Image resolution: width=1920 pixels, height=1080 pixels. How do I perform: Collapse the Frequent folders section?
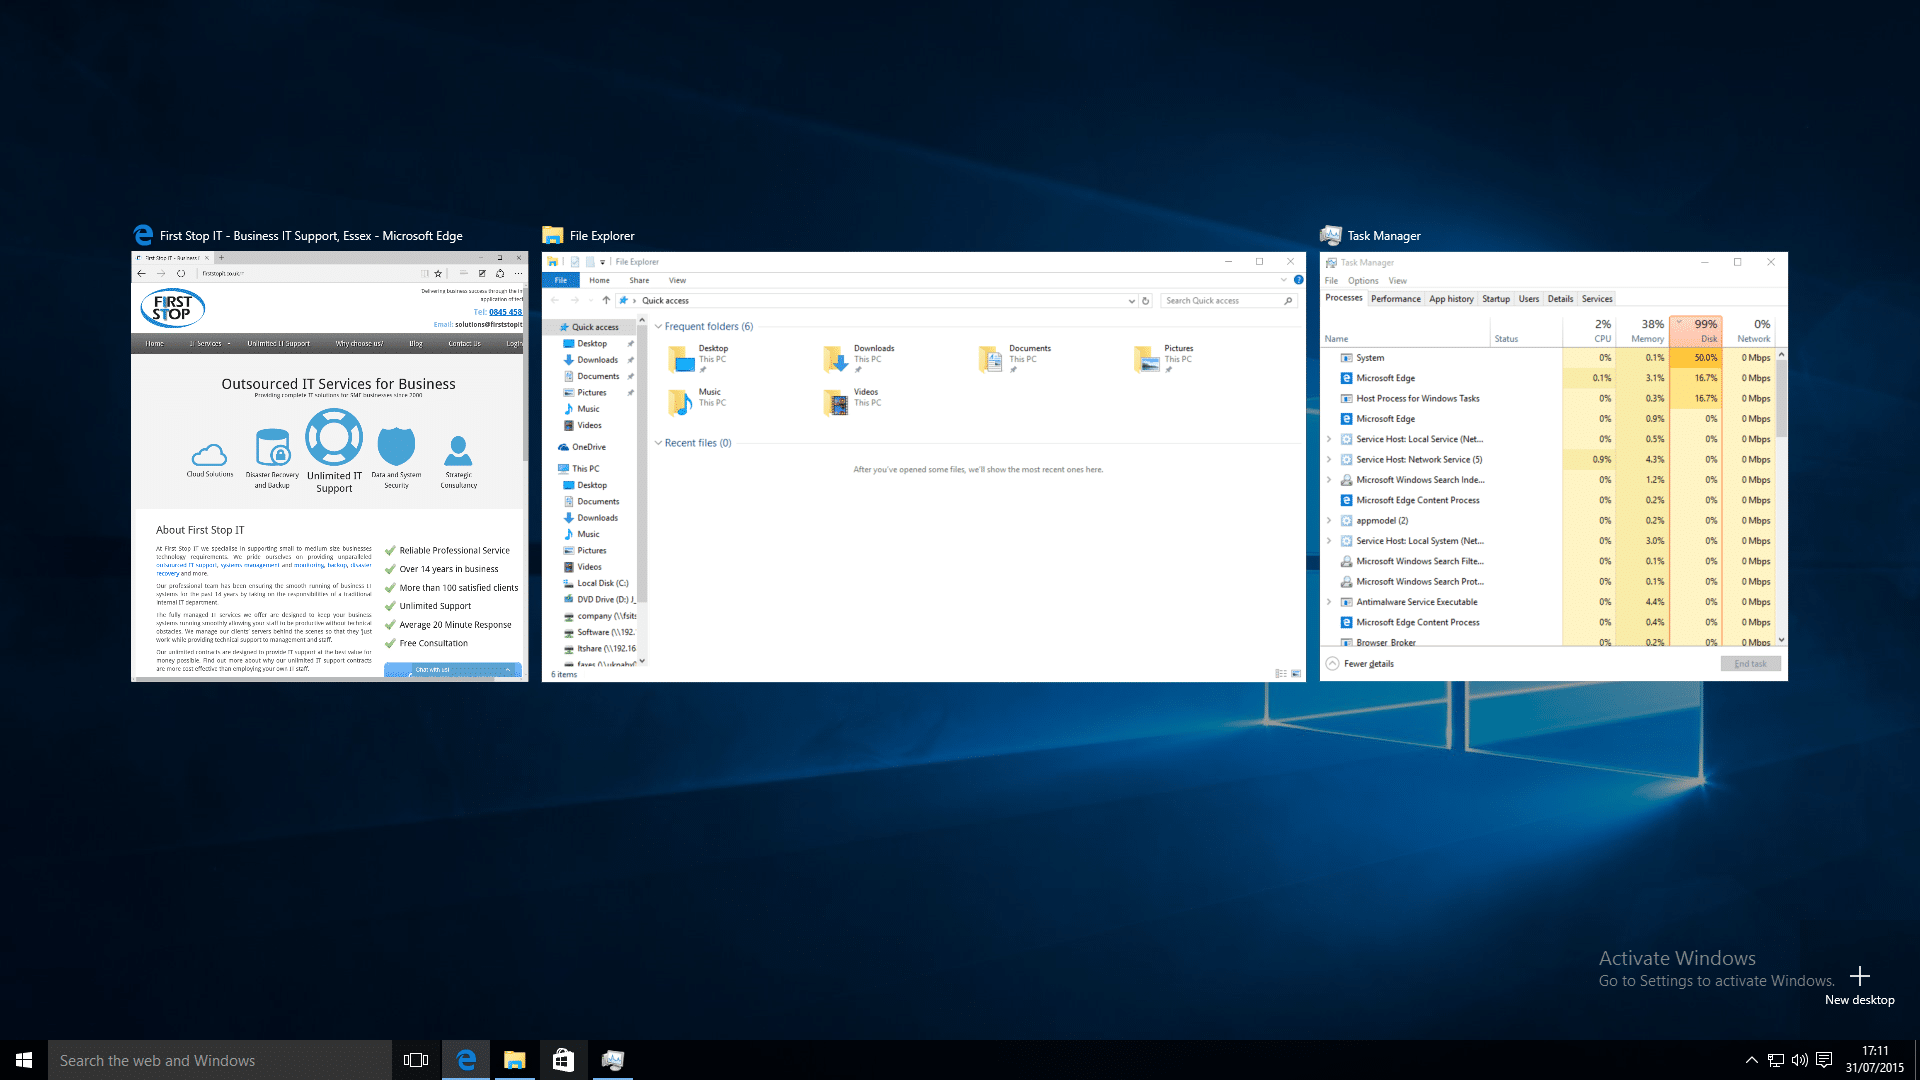[658, 326]
